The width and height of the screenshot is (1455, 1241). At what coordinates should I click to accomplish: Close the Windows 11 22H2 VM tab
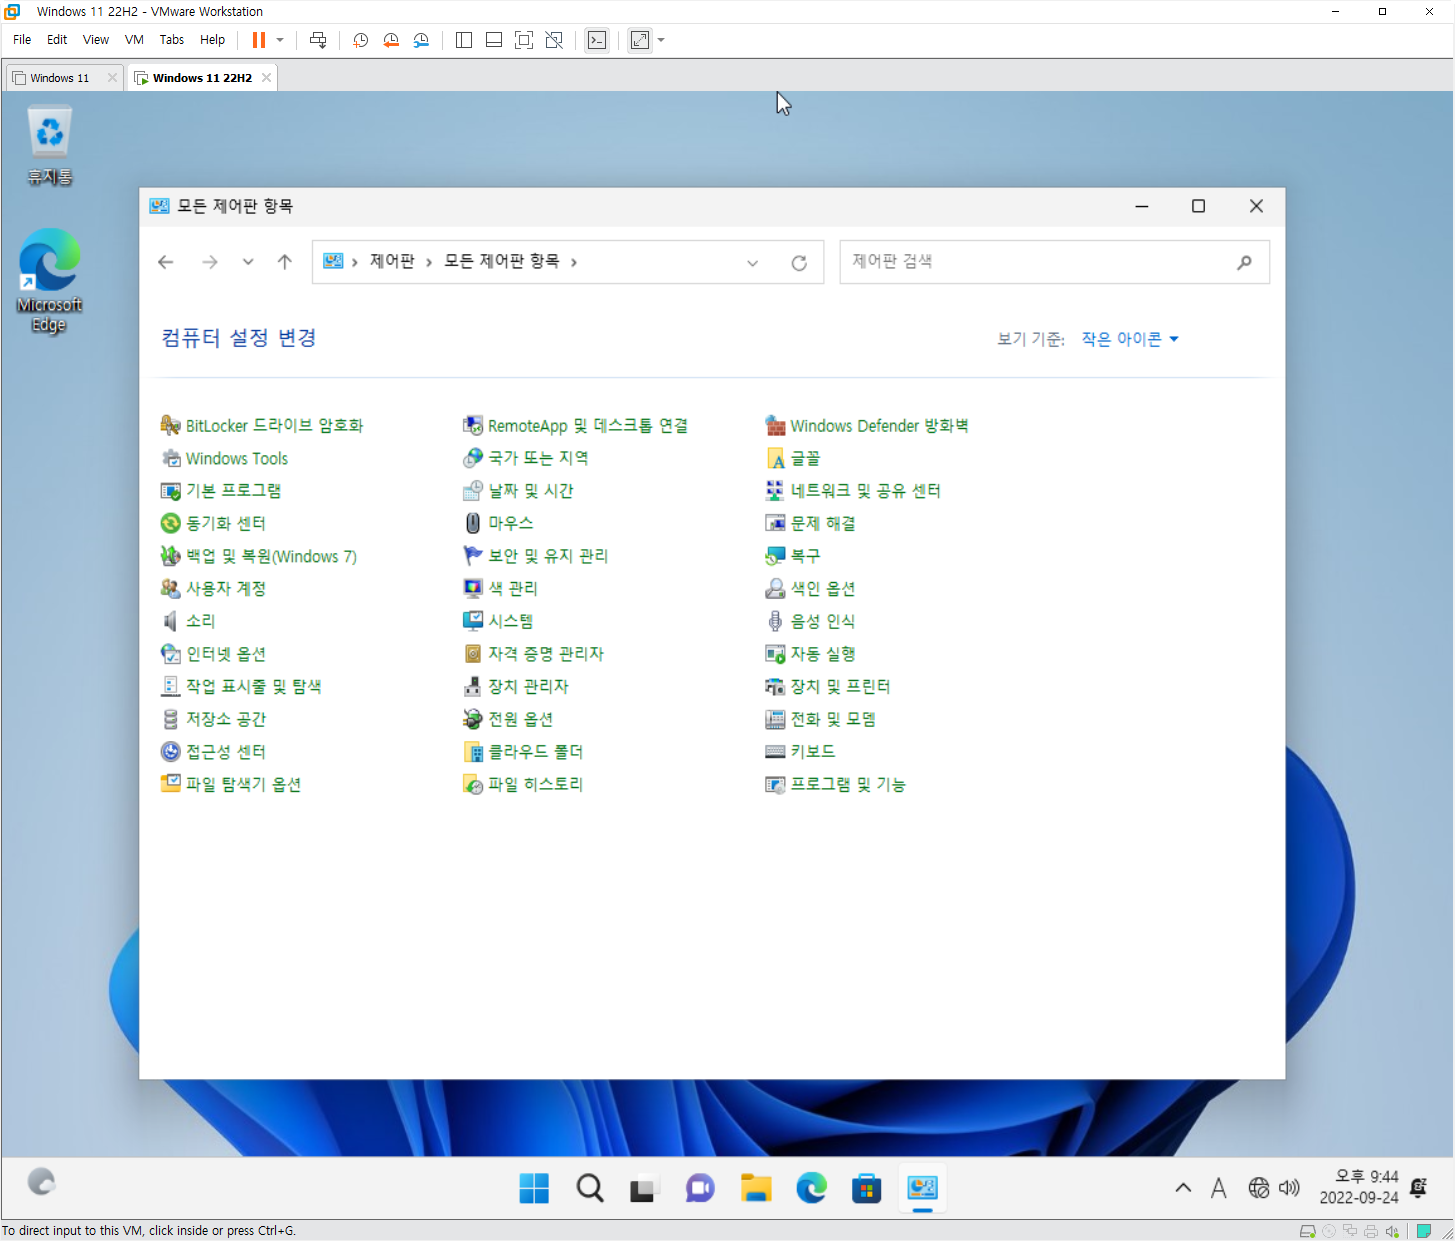pyautogui.click(x=266, y=78)
